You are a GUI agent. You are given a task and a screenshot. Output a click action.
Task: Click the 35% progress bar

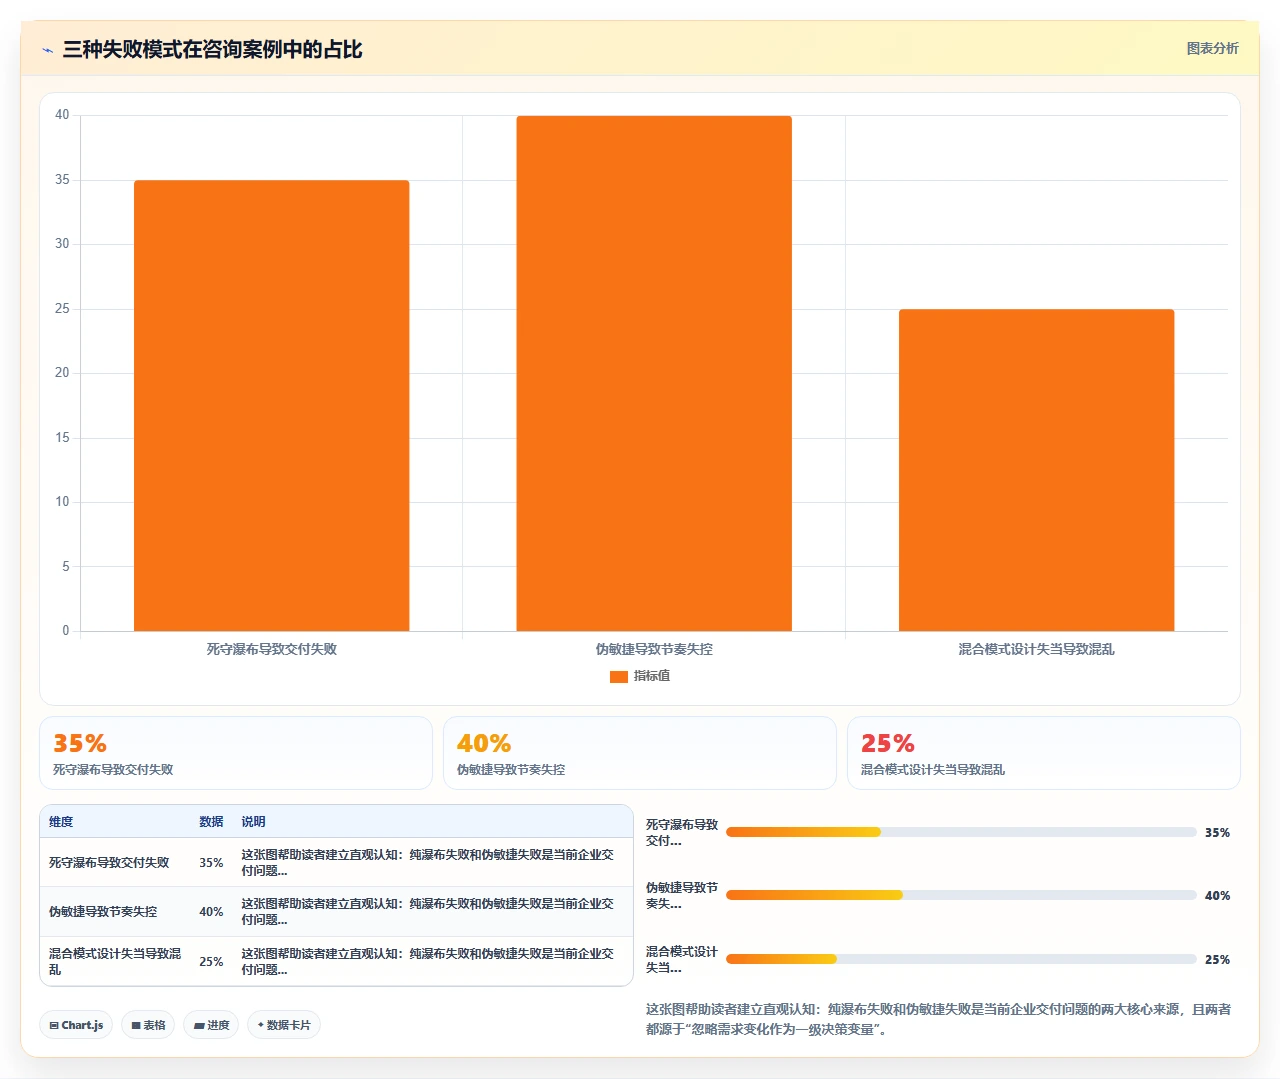click(961, 832)
